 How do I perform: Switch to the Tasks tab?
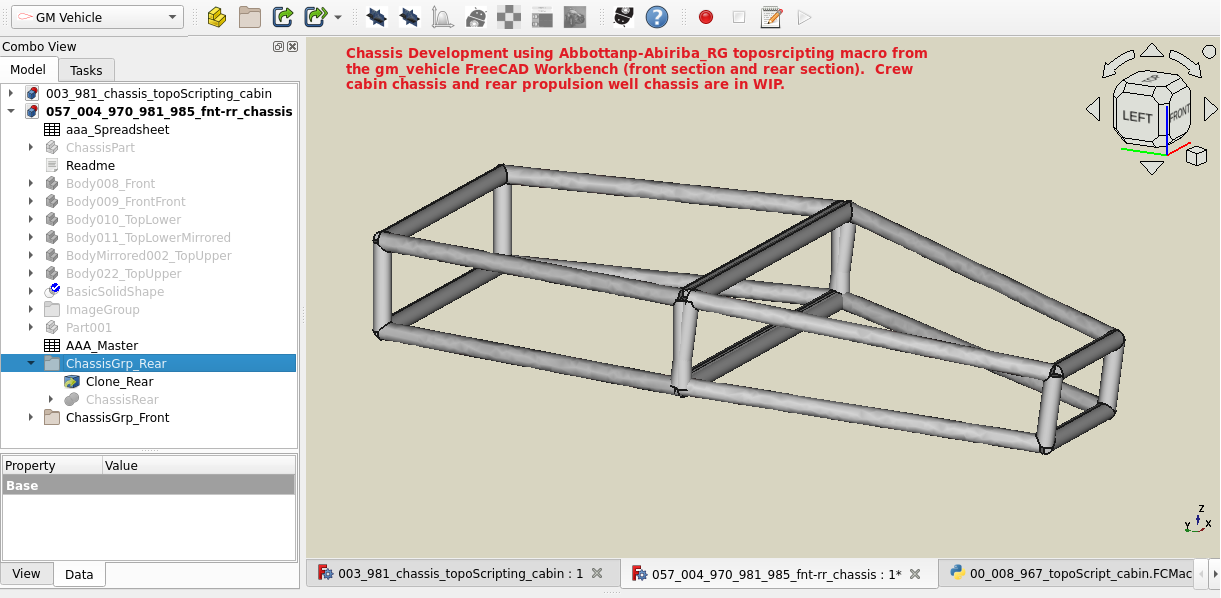coord(86,70)
